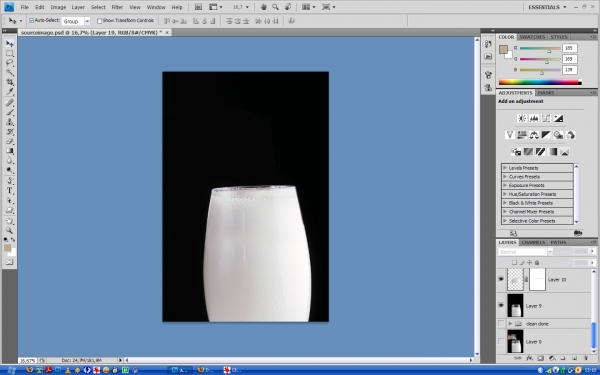
Task: Click the Hand tool in application bar
Action: pyautogui.click(x=264, y=7)
